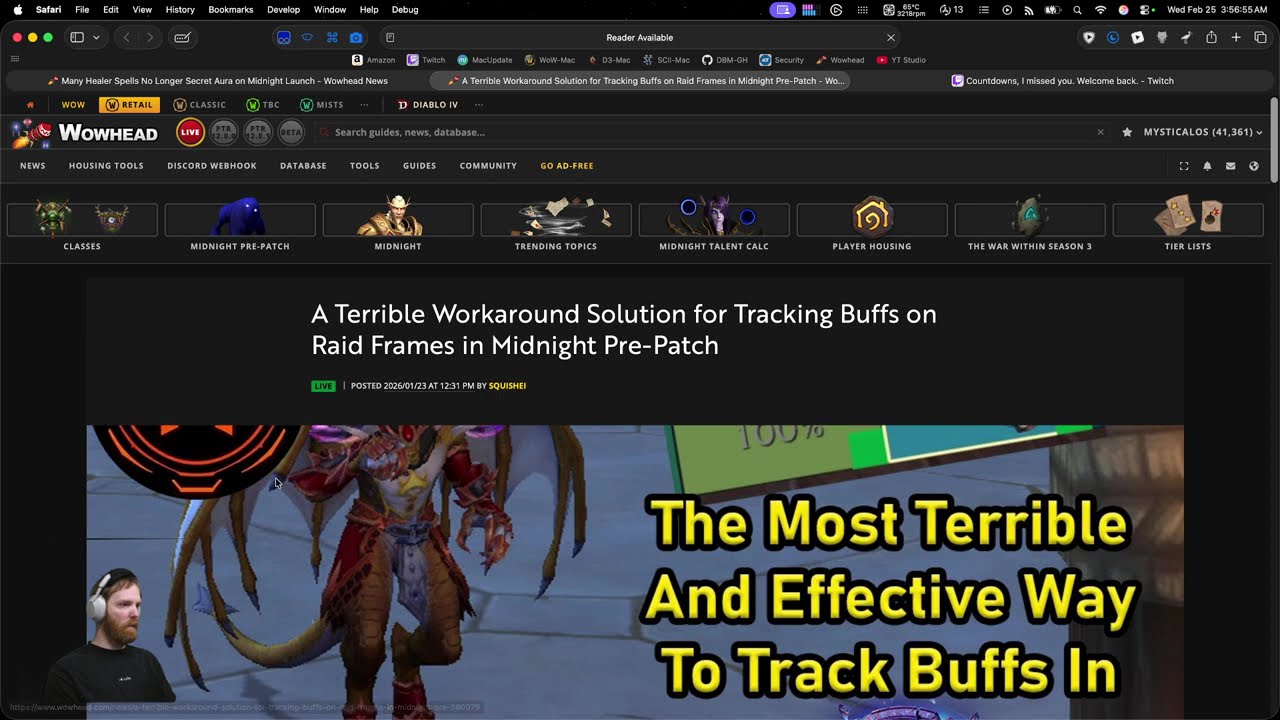1280x720 pixels.
Task: Open the TIER LISTS banner
Action: 1188,223
